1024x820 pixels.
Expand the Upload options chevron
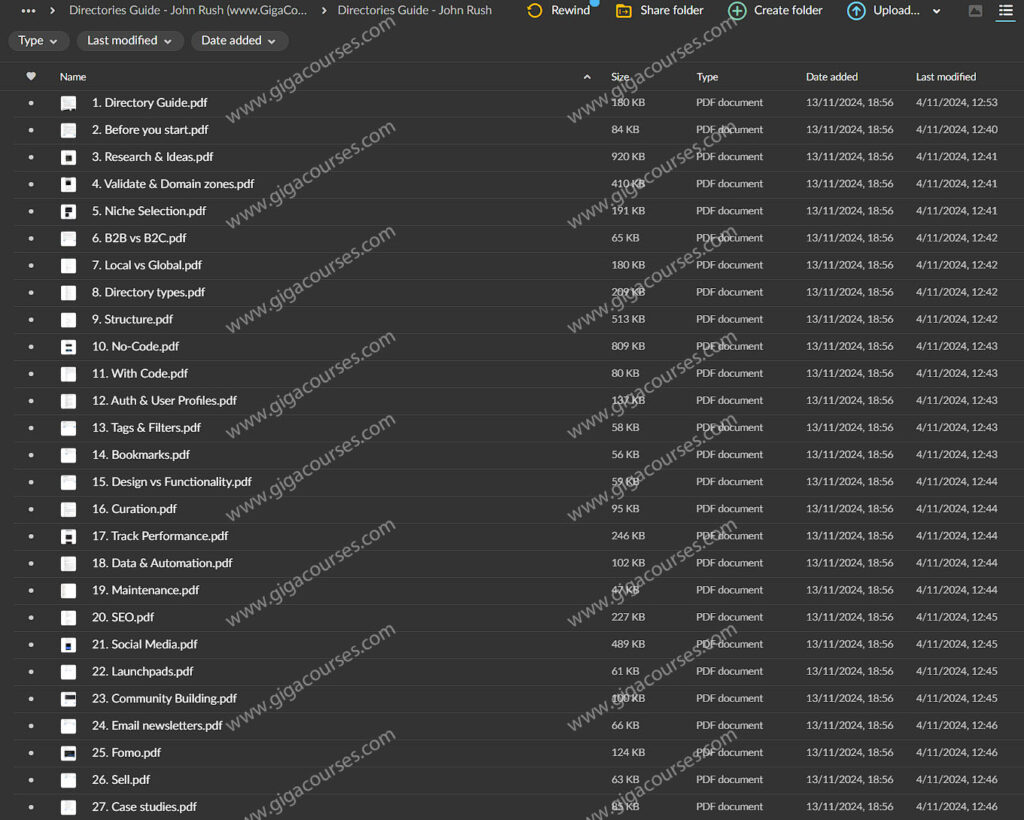(937, 11)
